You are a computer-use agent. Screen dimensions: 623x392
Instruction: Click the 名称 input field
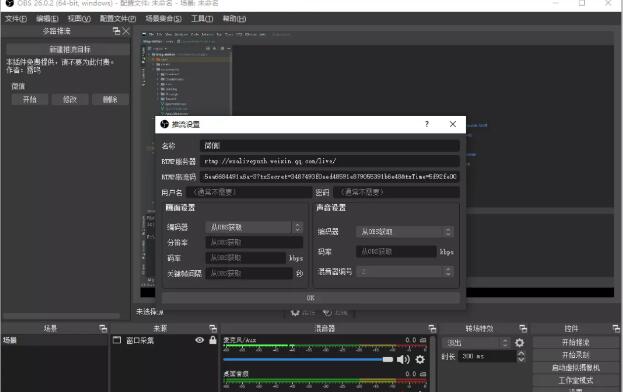[330, 146]
